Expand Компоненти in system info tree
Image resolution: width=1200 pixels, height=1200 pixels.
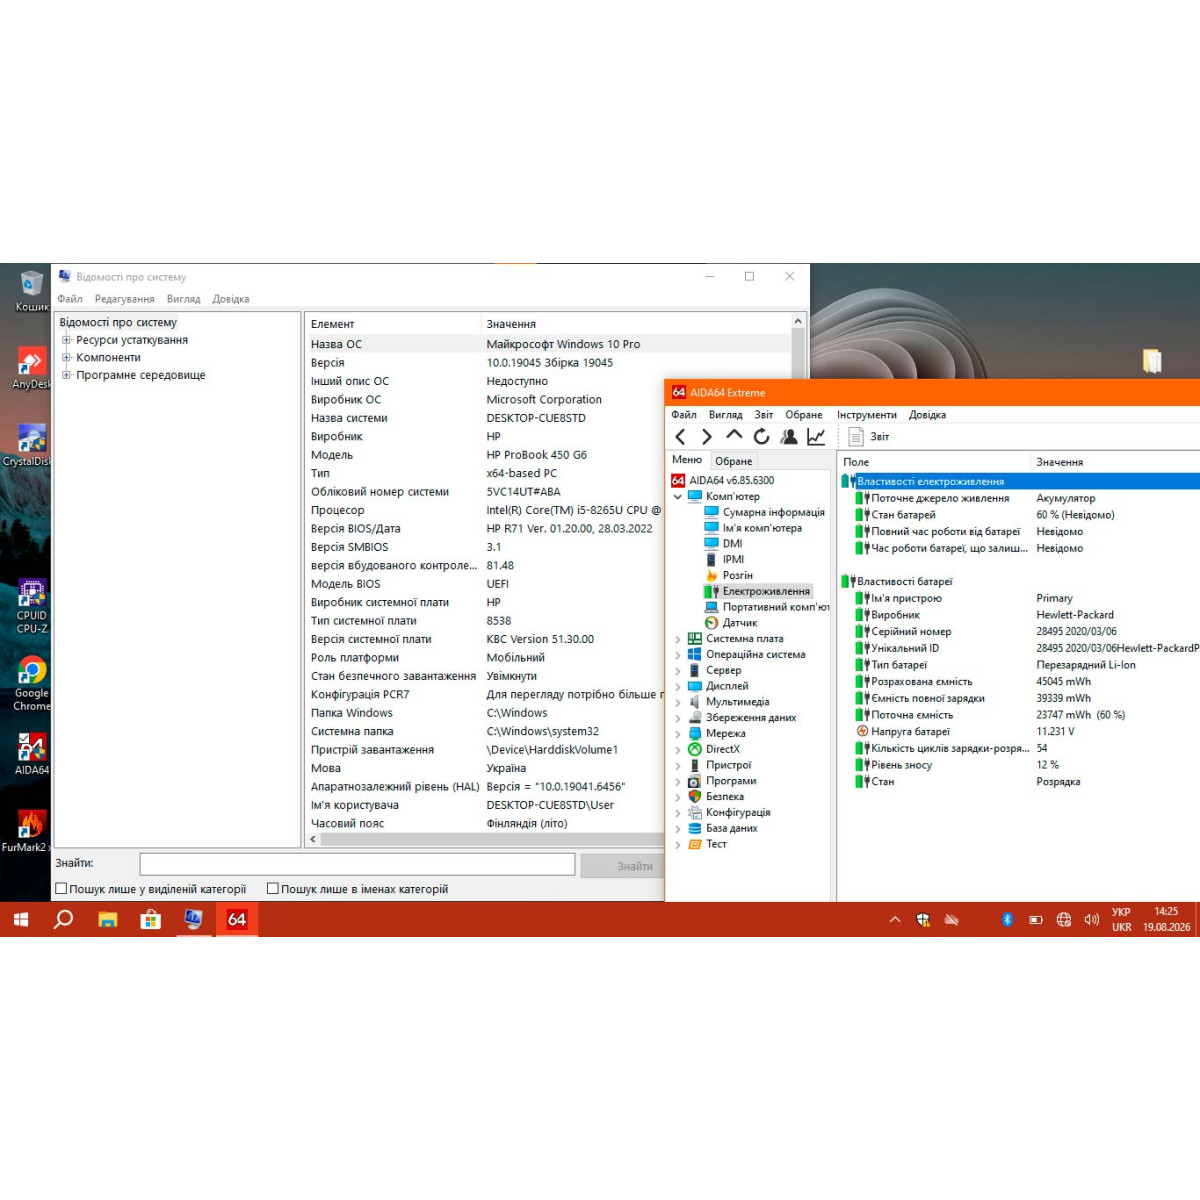66,357
